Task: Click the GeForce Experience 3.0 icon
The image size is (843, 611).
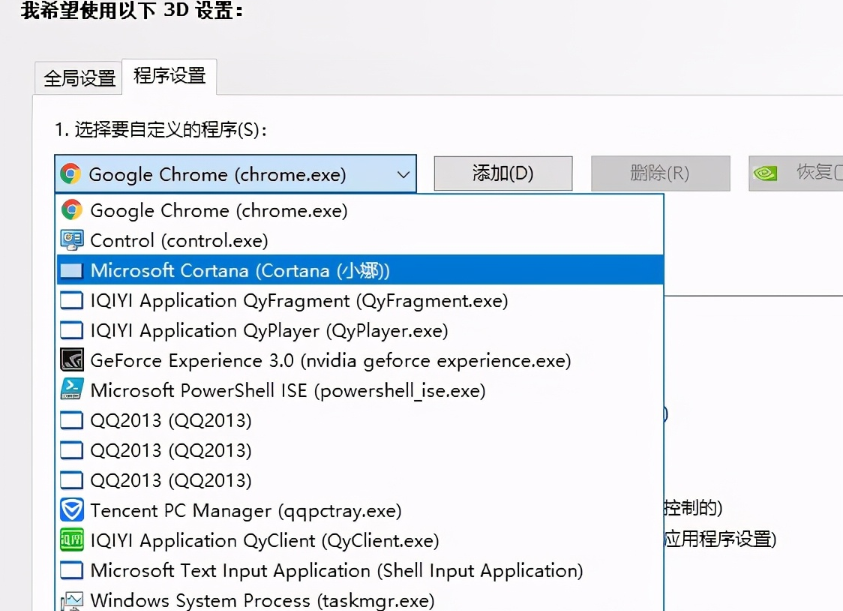Action: [x=72, y=360]
